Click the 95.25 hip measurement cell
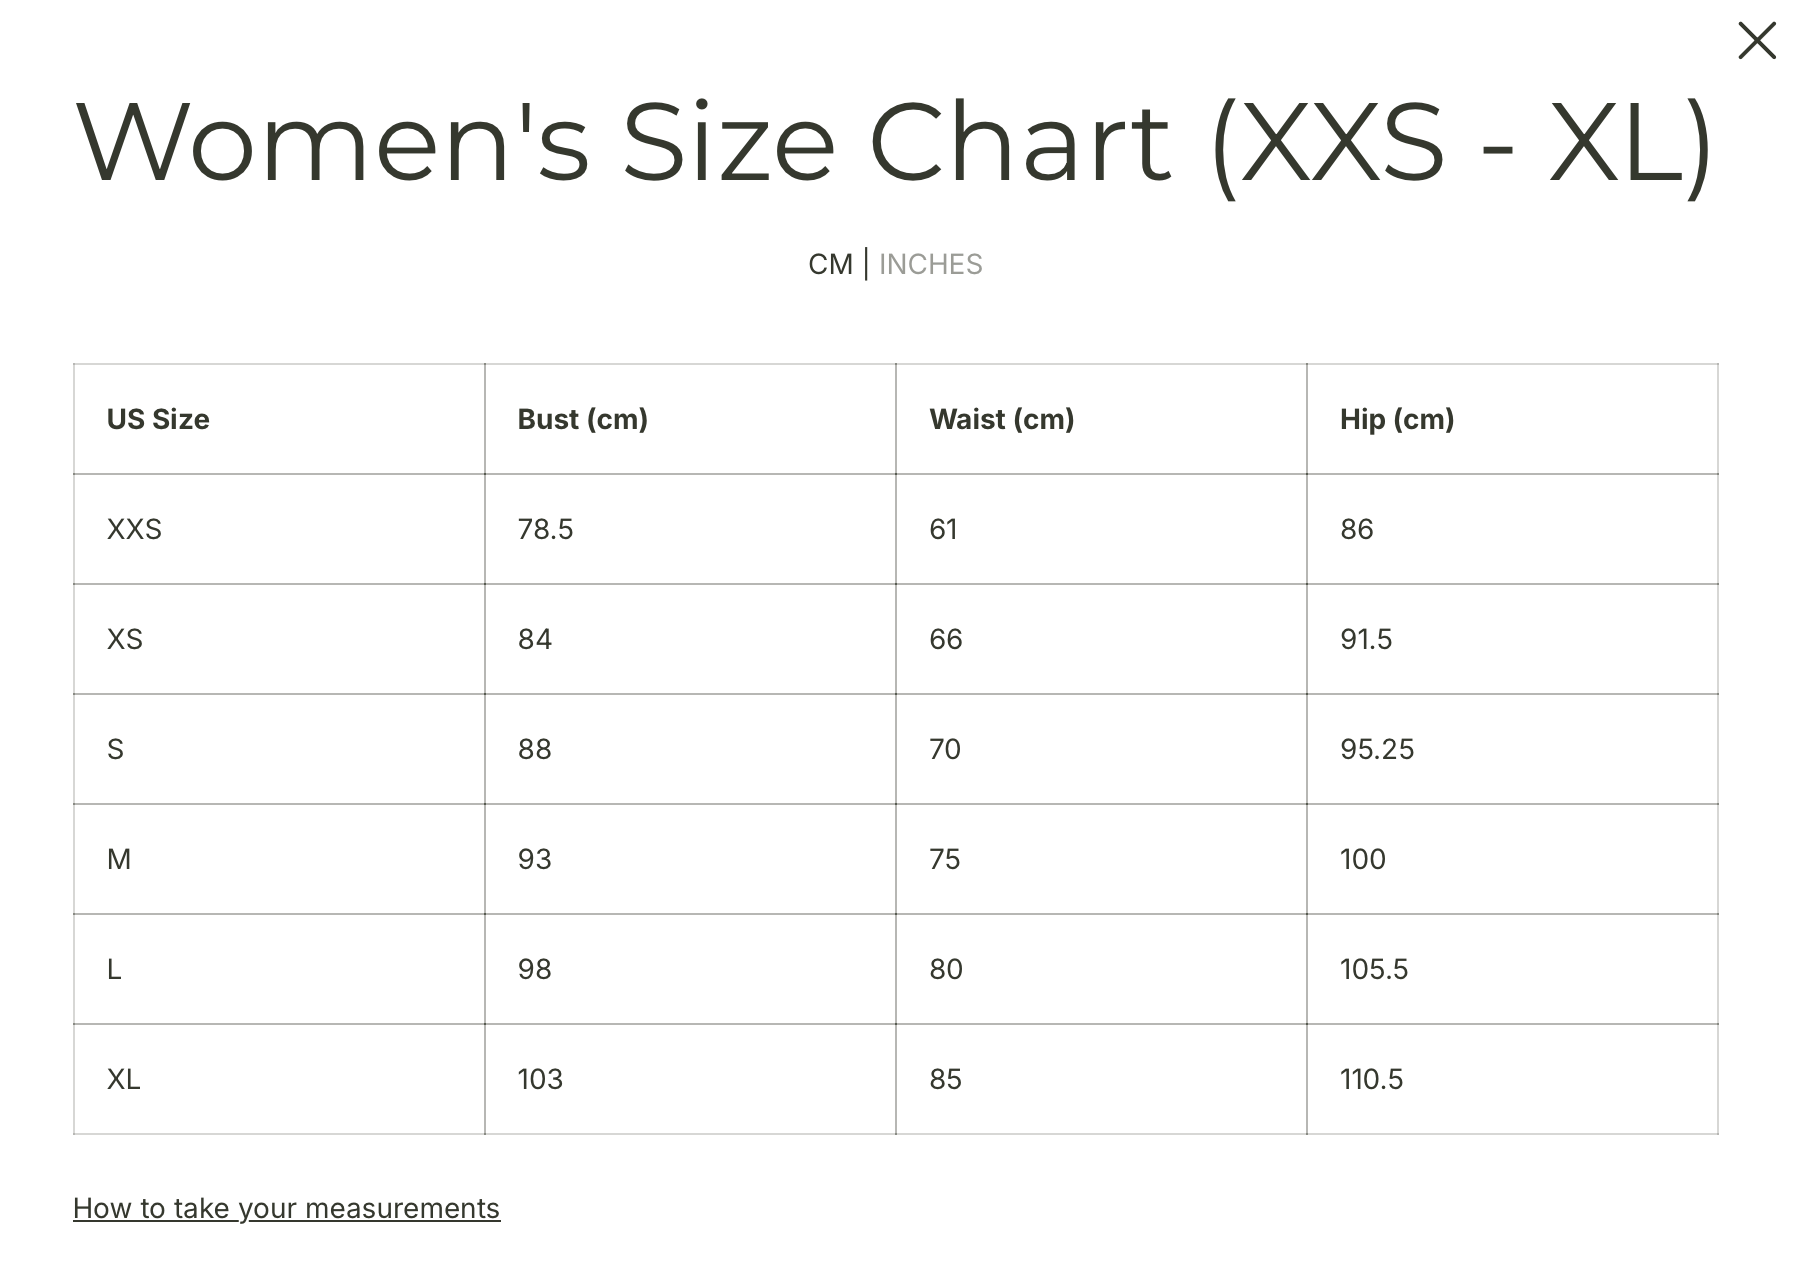Viewport: 1800px width, 1280px height. 1377,749
